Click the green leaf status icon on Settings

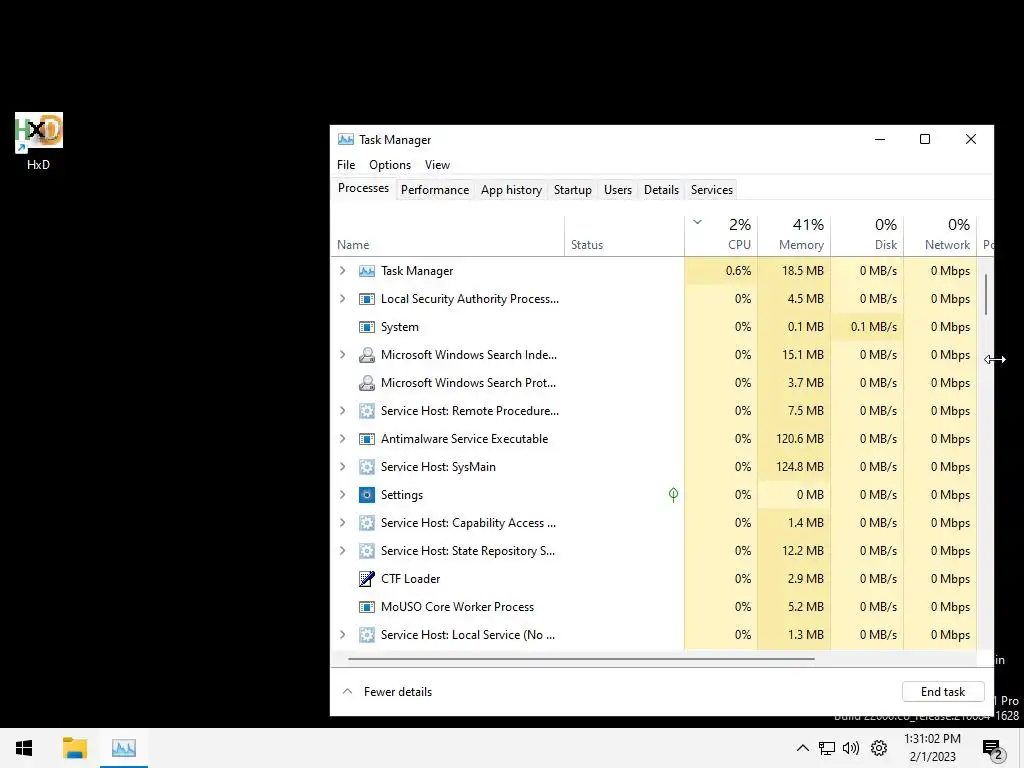pos(673,495)
